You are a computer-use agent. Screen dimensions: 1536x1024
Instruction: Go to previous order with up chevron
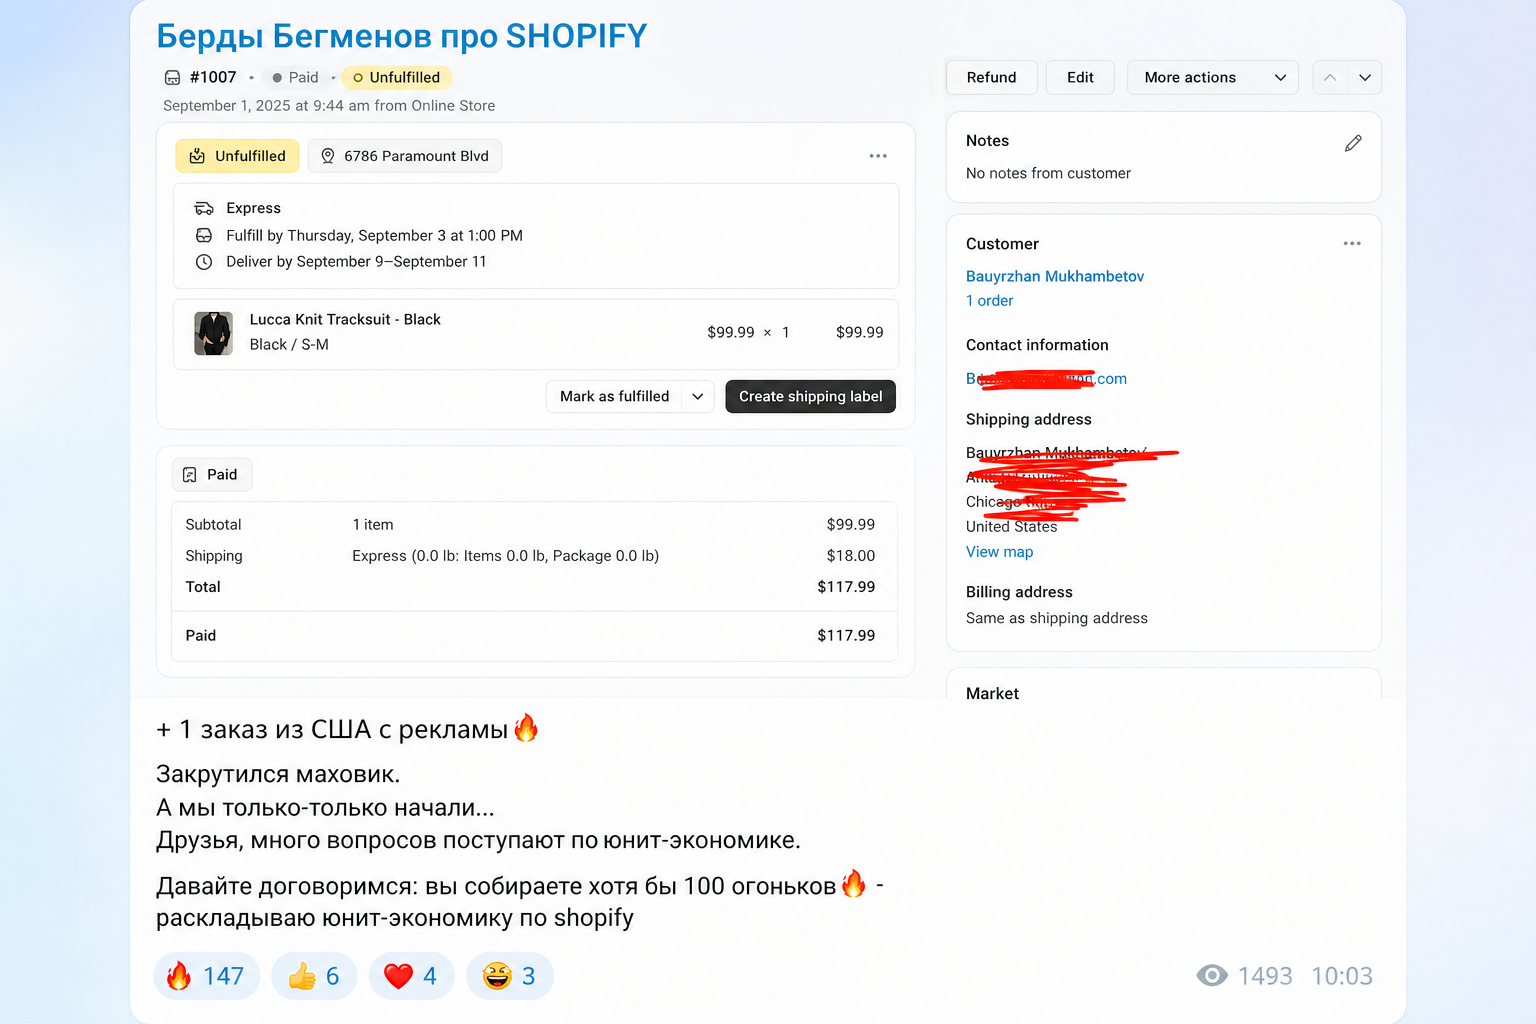pos(1330,77)
